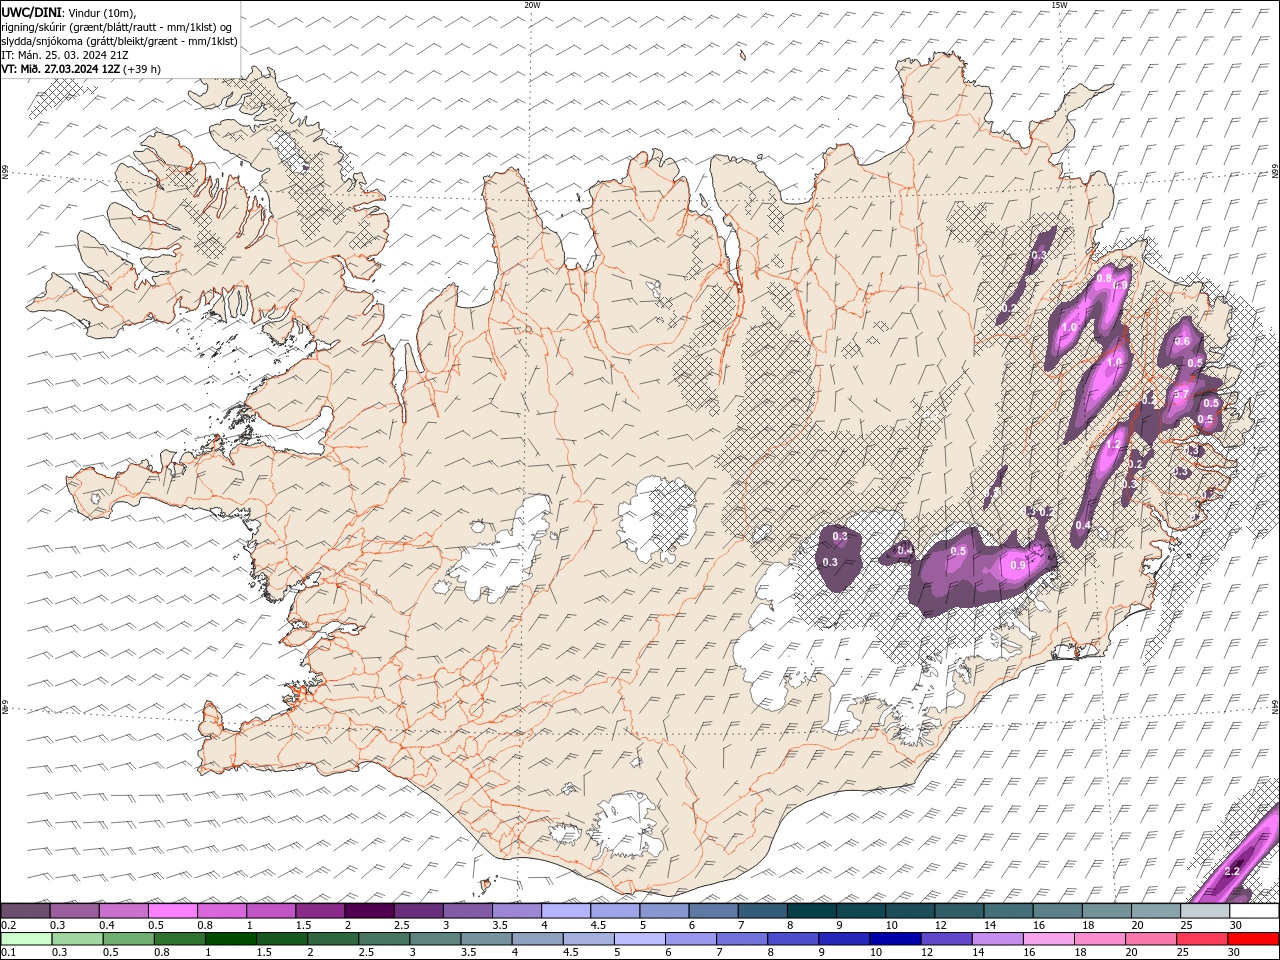Click the UWC/DINI map title text
Viewport: 1280px width, 960px height.
31,11
